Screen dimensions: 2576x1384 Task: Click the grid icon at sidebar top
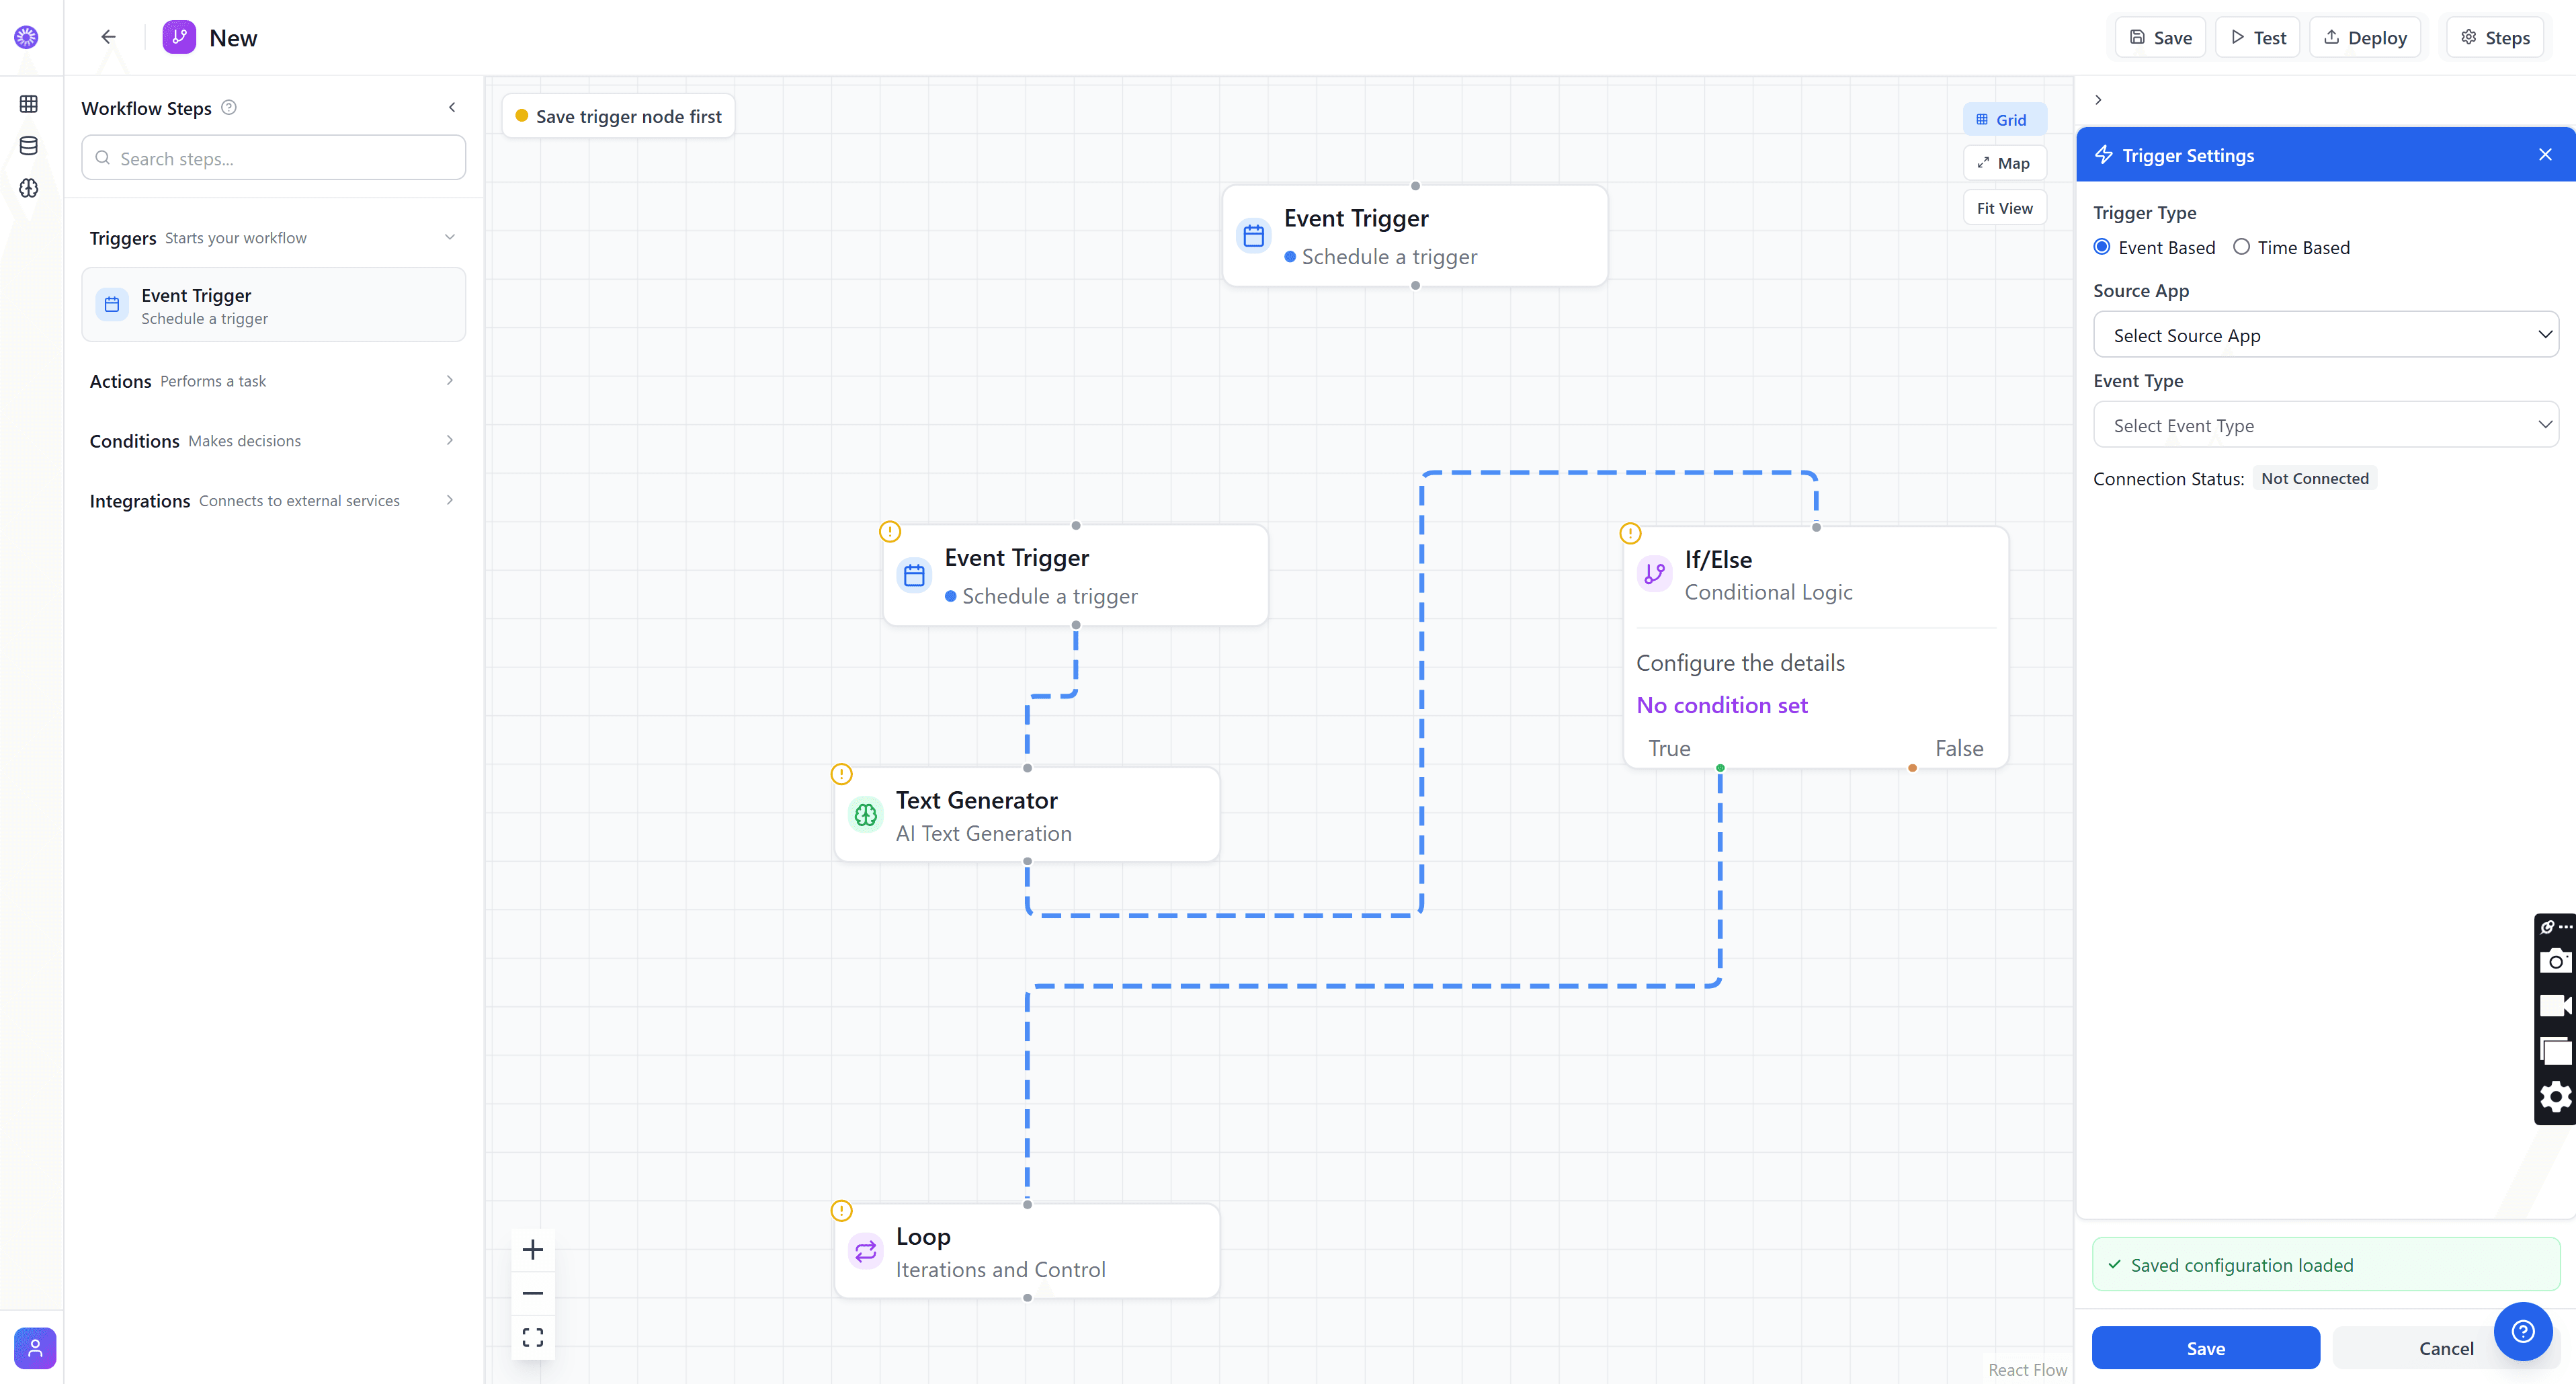tap(28, 103)
